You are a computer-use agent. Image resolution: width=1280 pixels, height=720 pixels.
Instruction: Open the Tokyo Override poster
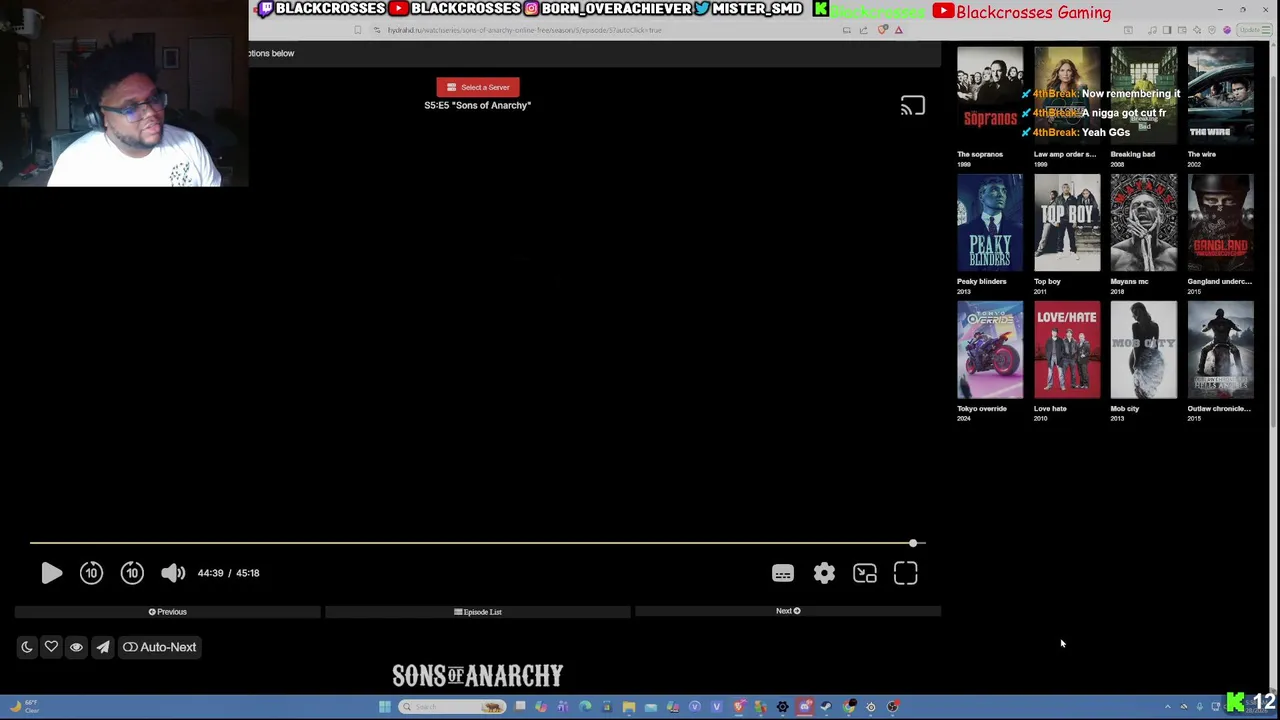point(990,350)
